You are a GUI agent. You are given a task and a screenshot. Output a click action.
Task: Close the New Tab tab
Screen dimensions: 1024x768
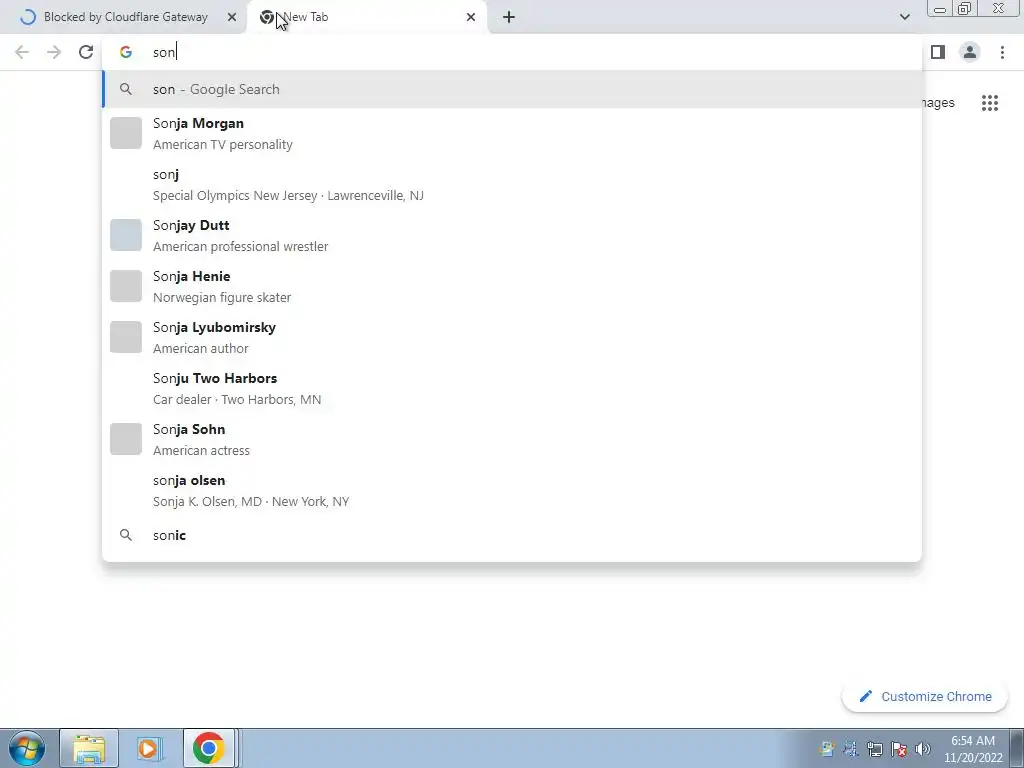pyautogui.click(x=471, y=17)
